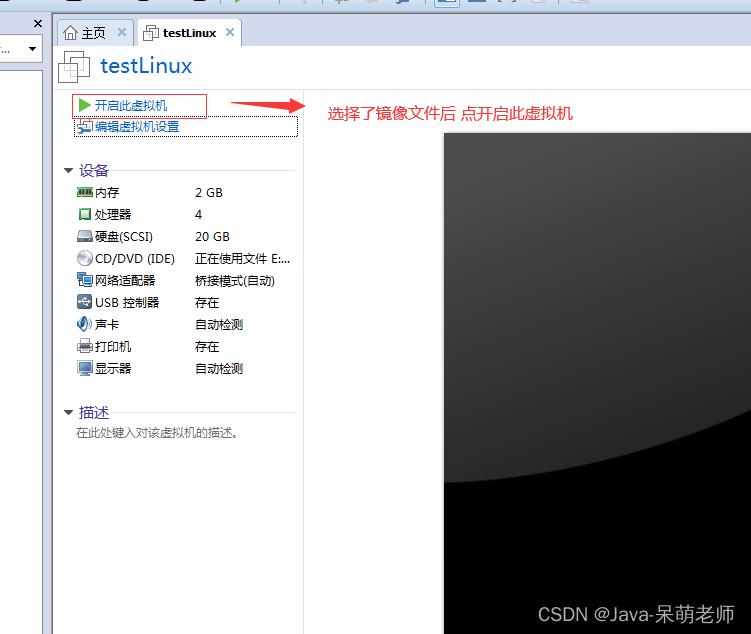Select the 显示器 device label

click(113, 369)
